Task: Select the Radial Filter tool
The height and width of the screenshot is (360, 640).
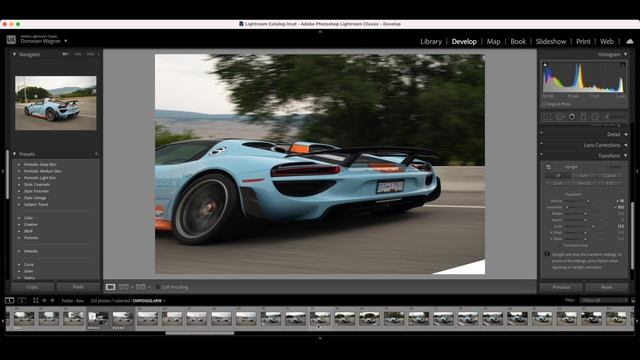Action: 595,117
